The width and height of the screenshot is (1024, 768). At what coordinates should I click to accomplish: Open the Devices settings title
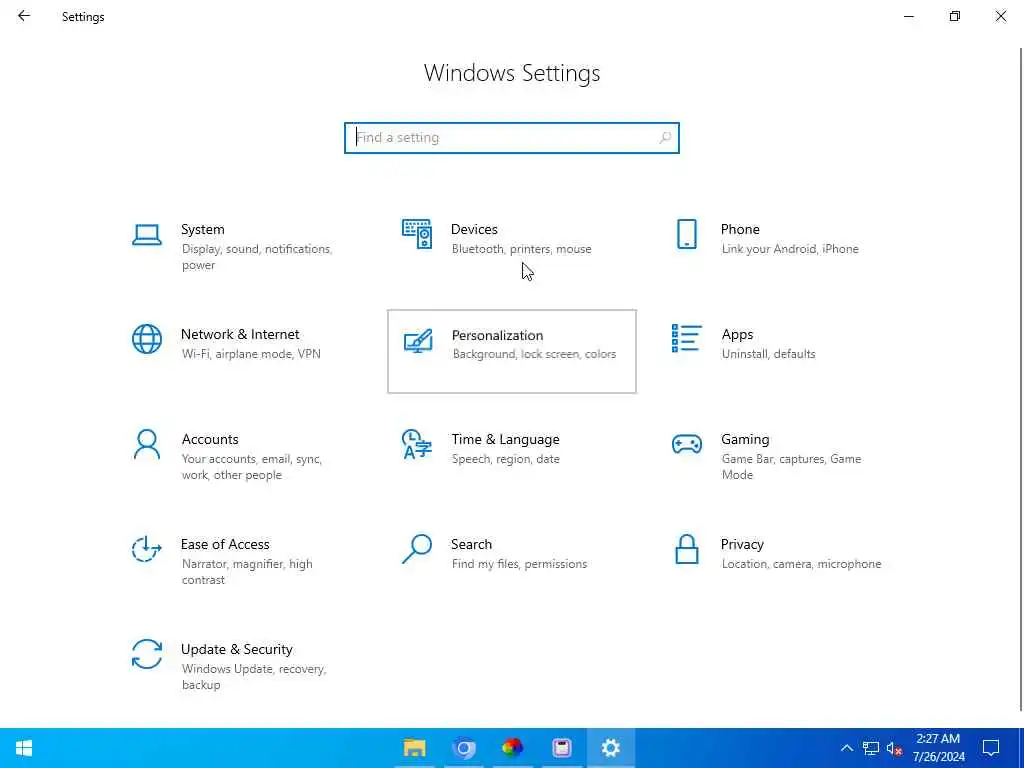(474, 229)
